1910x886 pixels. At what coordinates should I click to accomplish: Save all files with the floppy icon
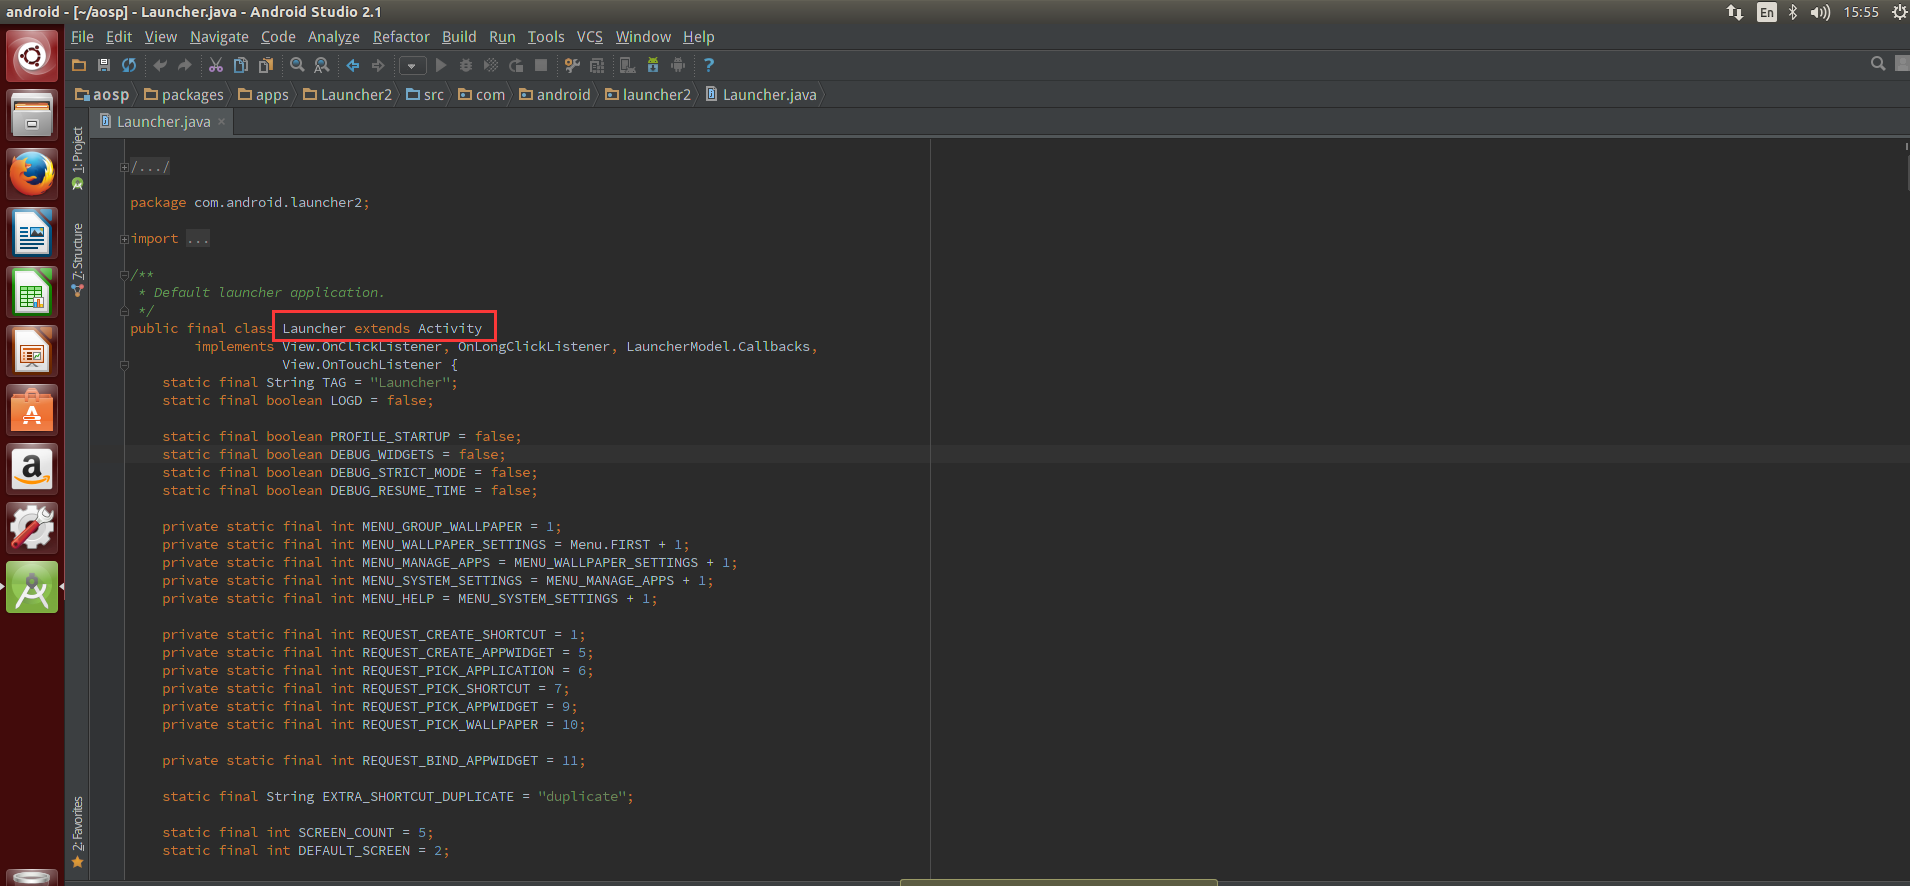point(104,65)
